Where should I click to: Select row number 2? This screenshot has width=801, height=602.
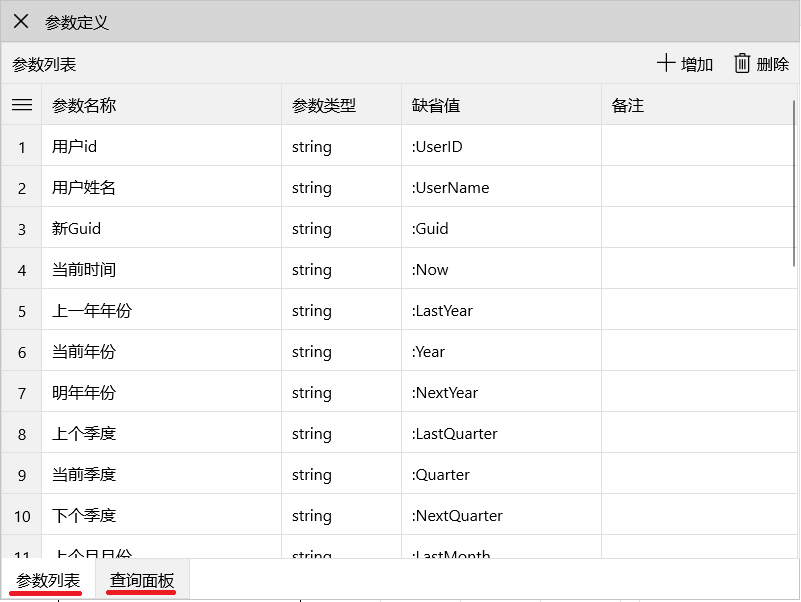coord(21,188)
